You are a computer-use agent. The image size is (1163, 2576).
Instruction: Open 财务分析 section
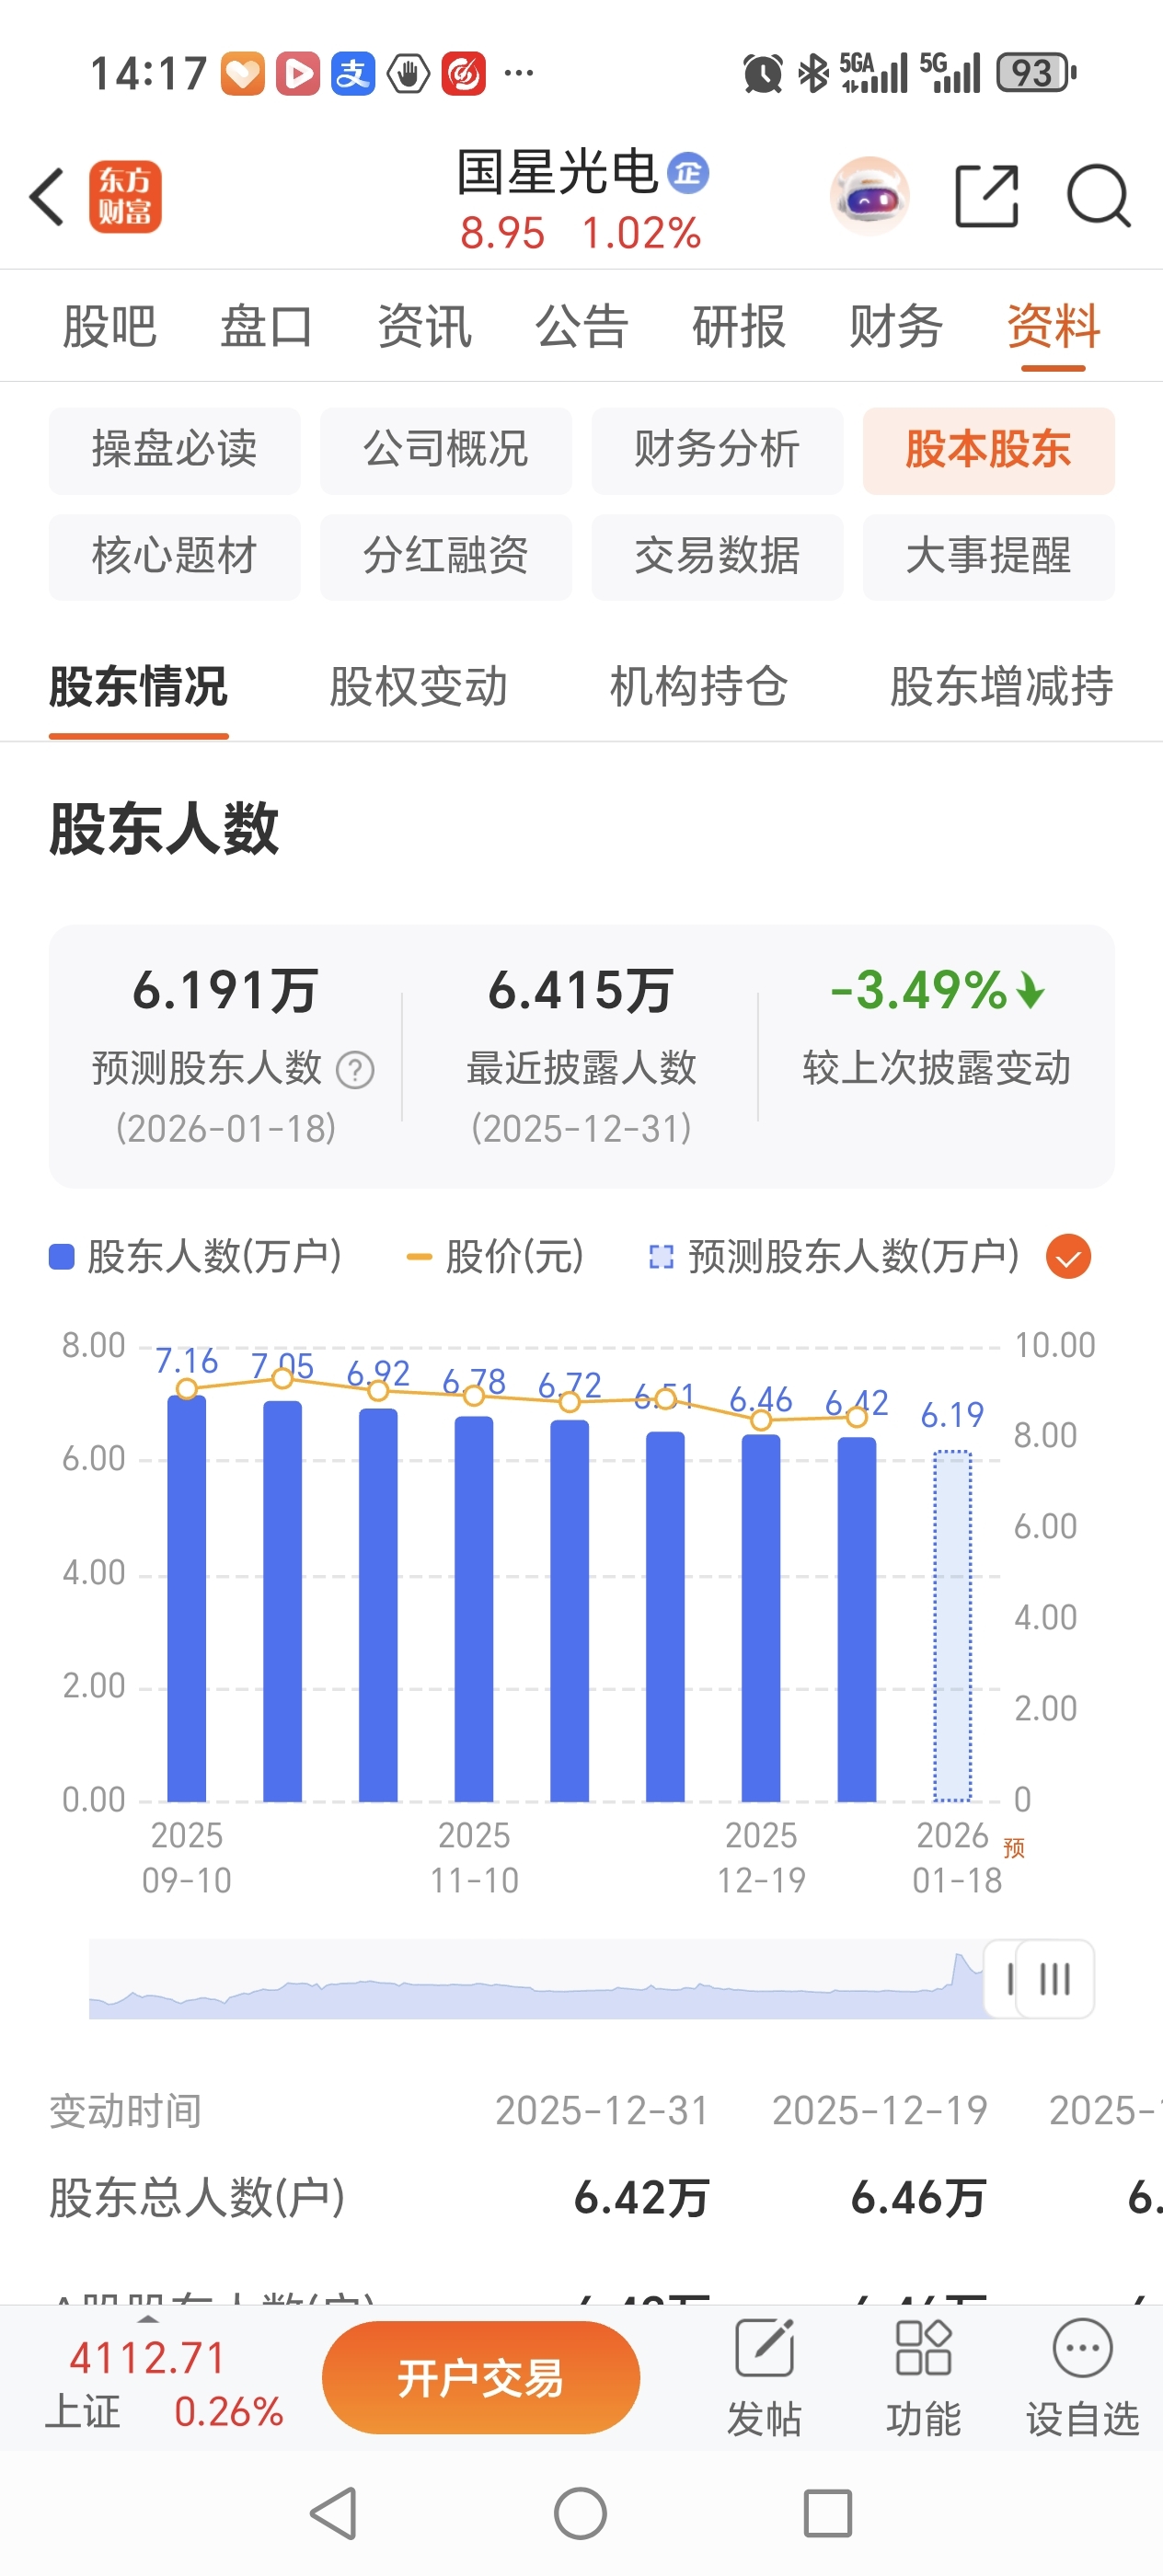717,450
